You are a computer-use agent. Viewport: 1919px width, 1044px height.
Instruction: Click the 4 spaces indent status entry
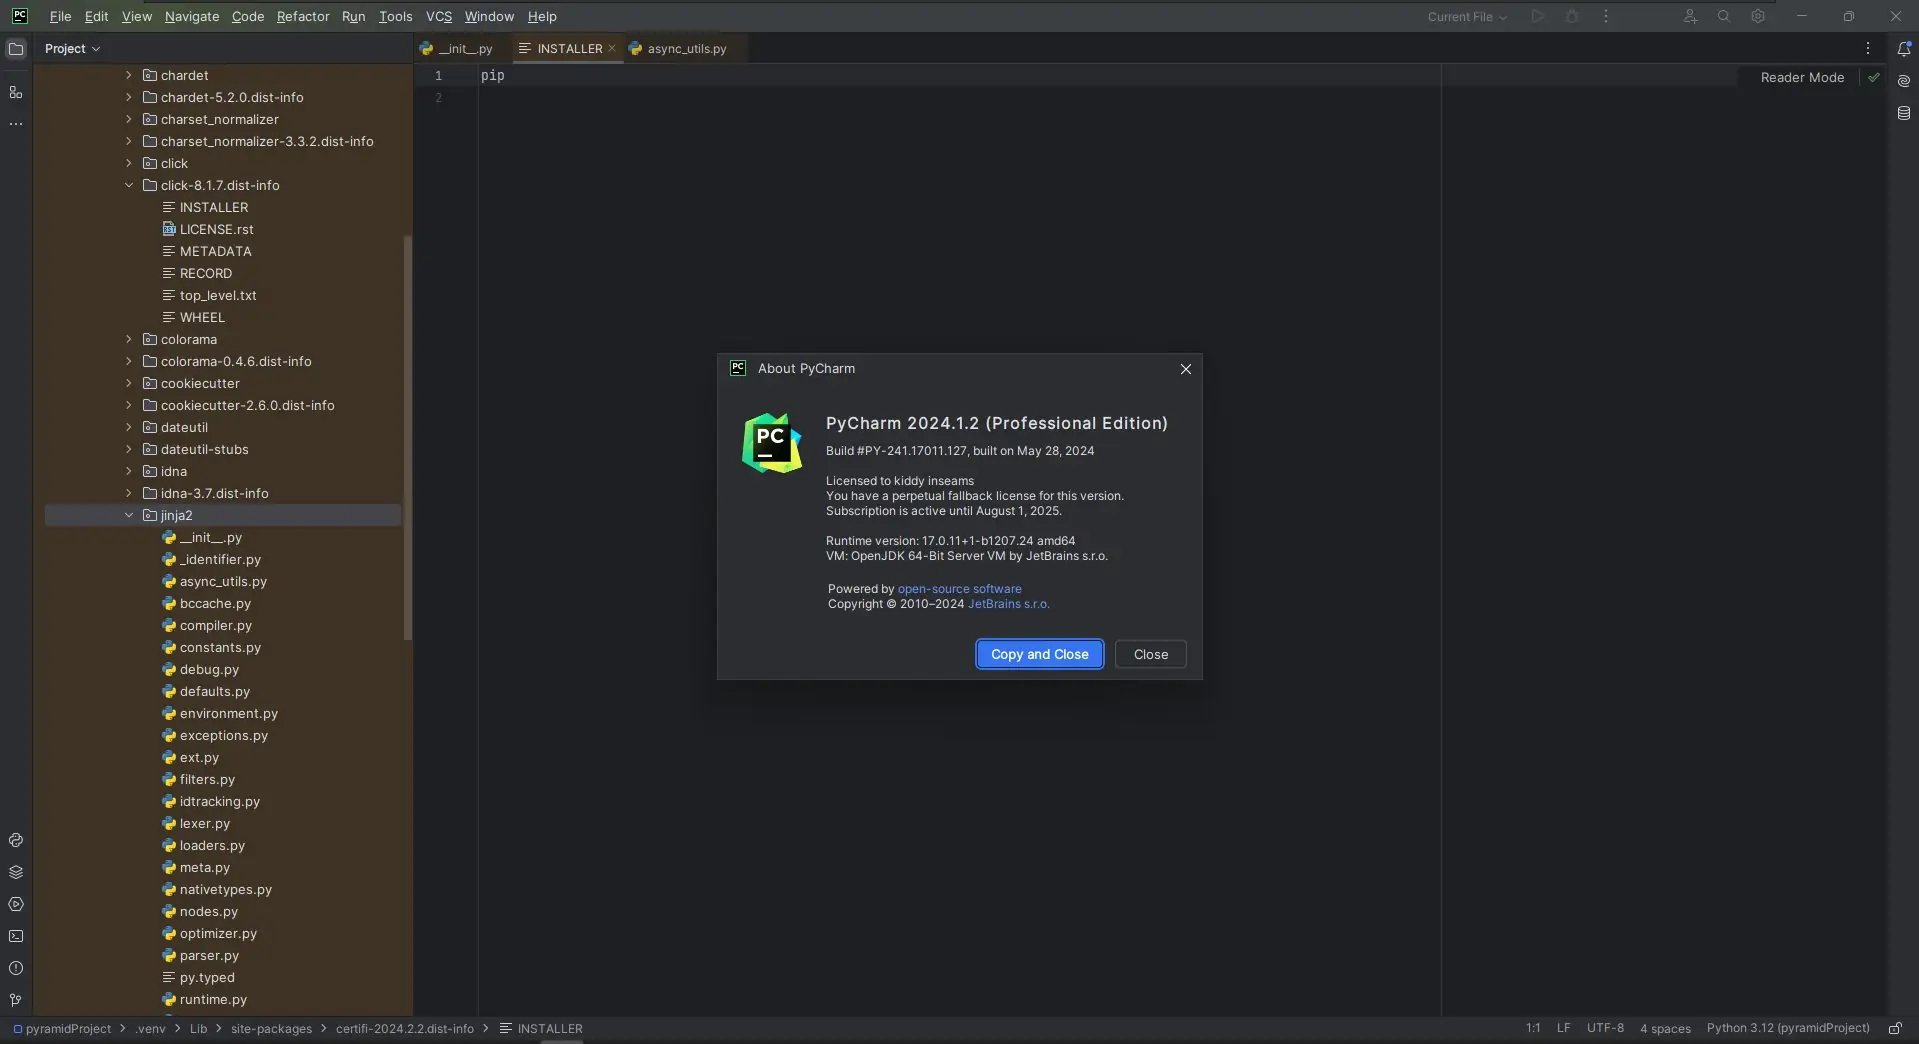click(1665, 1028)
